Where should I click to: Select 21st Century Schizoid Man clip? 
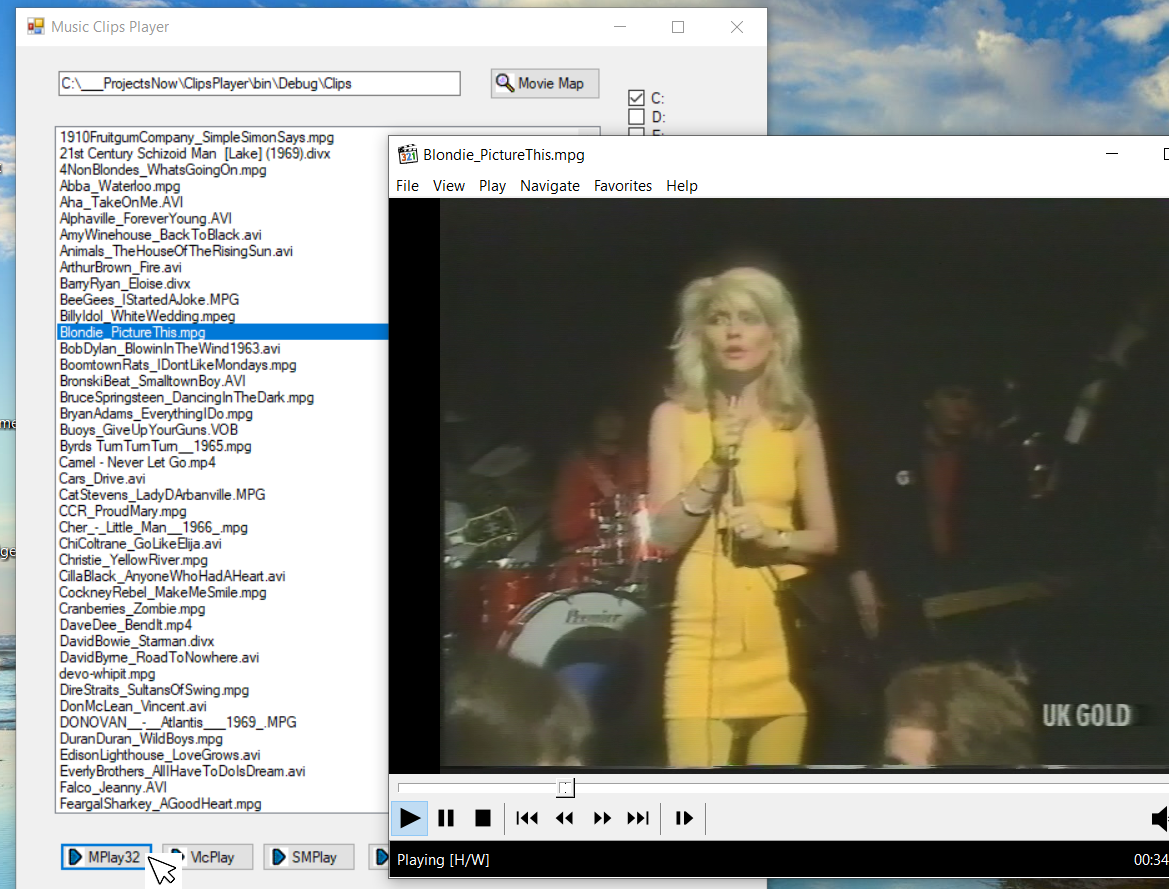(195, 154)
